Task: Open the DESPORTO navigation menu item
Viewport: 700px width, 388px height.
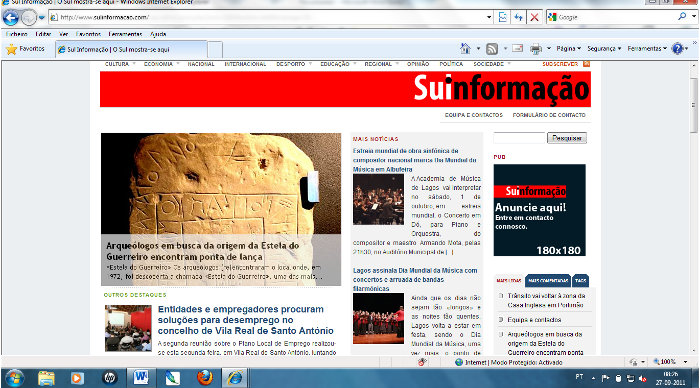Action: tap(291, 64)
